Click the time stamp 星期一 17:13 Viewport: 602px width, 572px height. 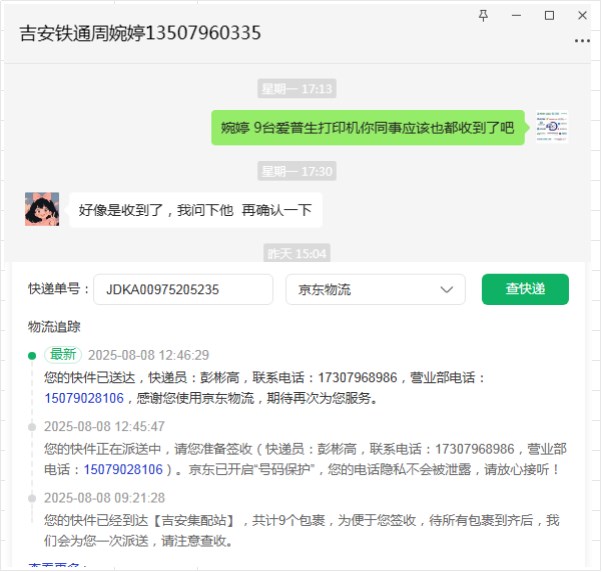click(297, 89)
